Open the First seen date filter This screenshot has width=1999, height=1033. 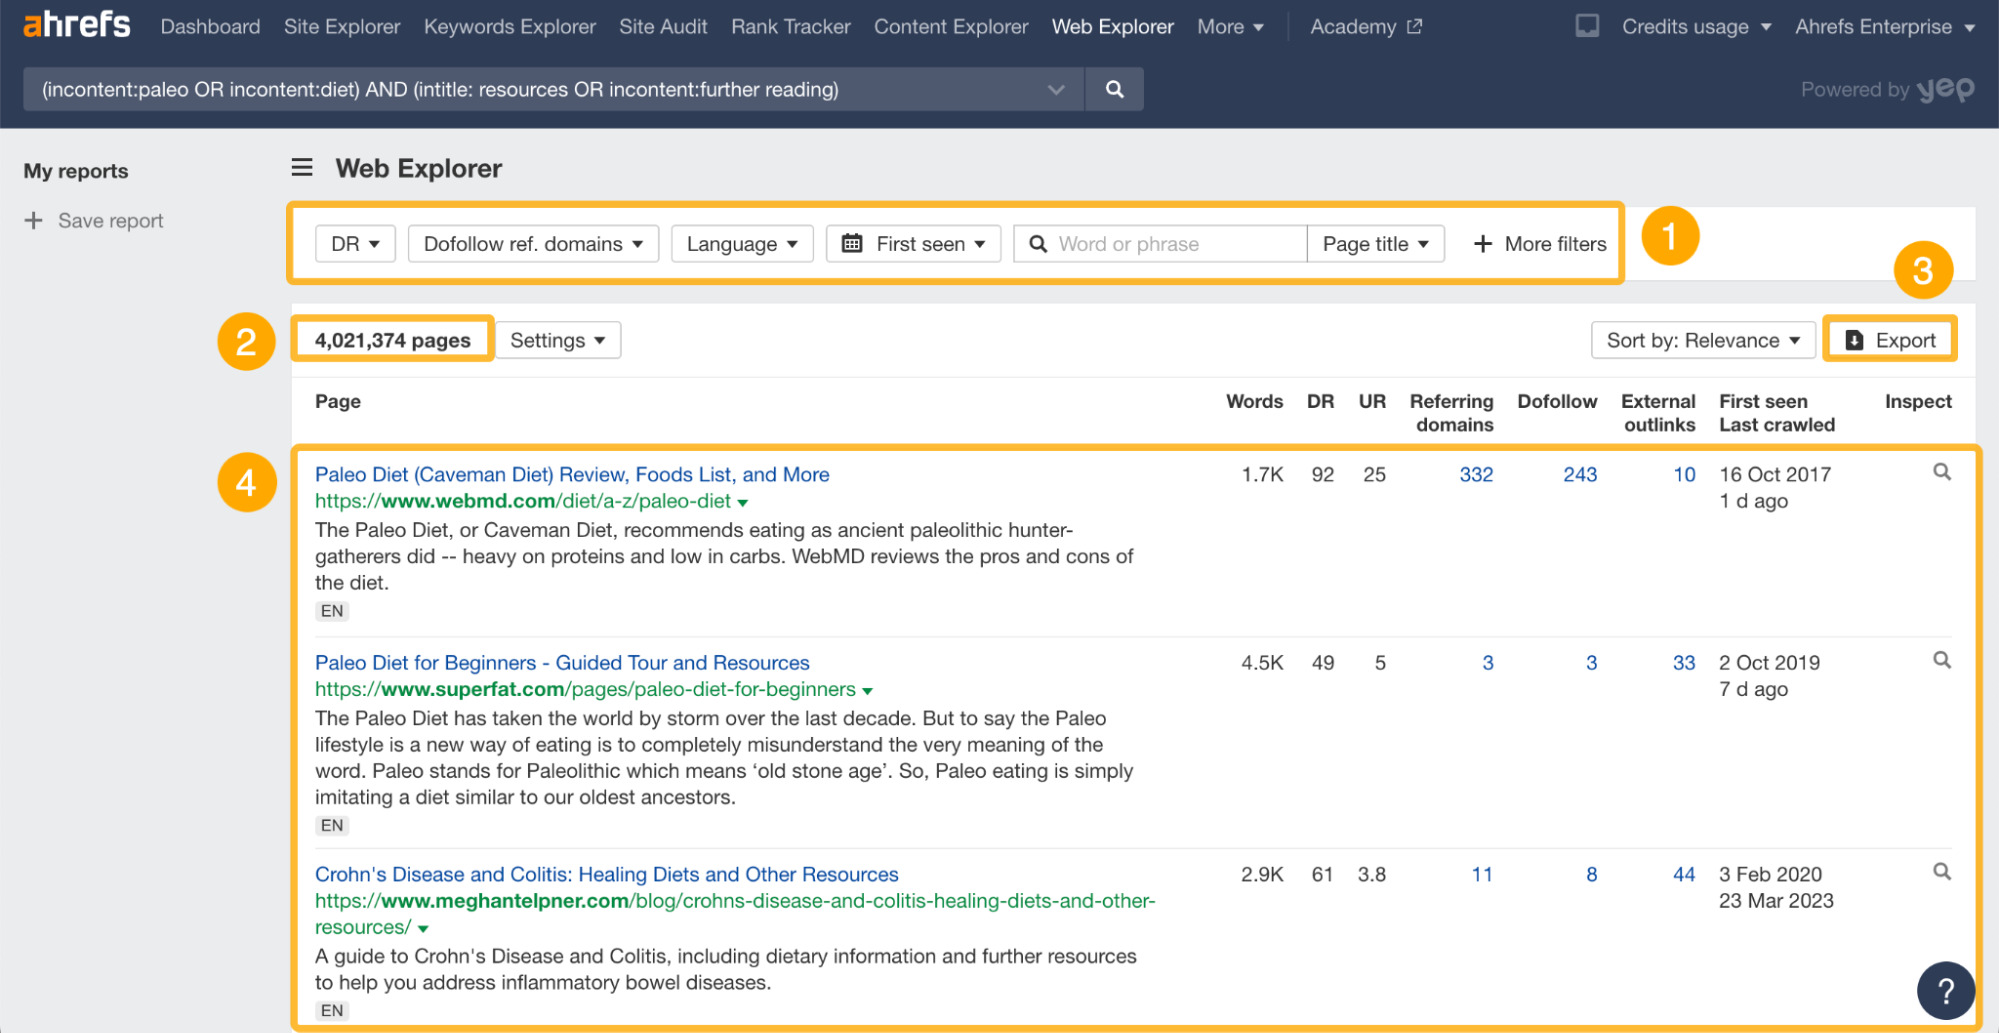(x=913, y=243)
